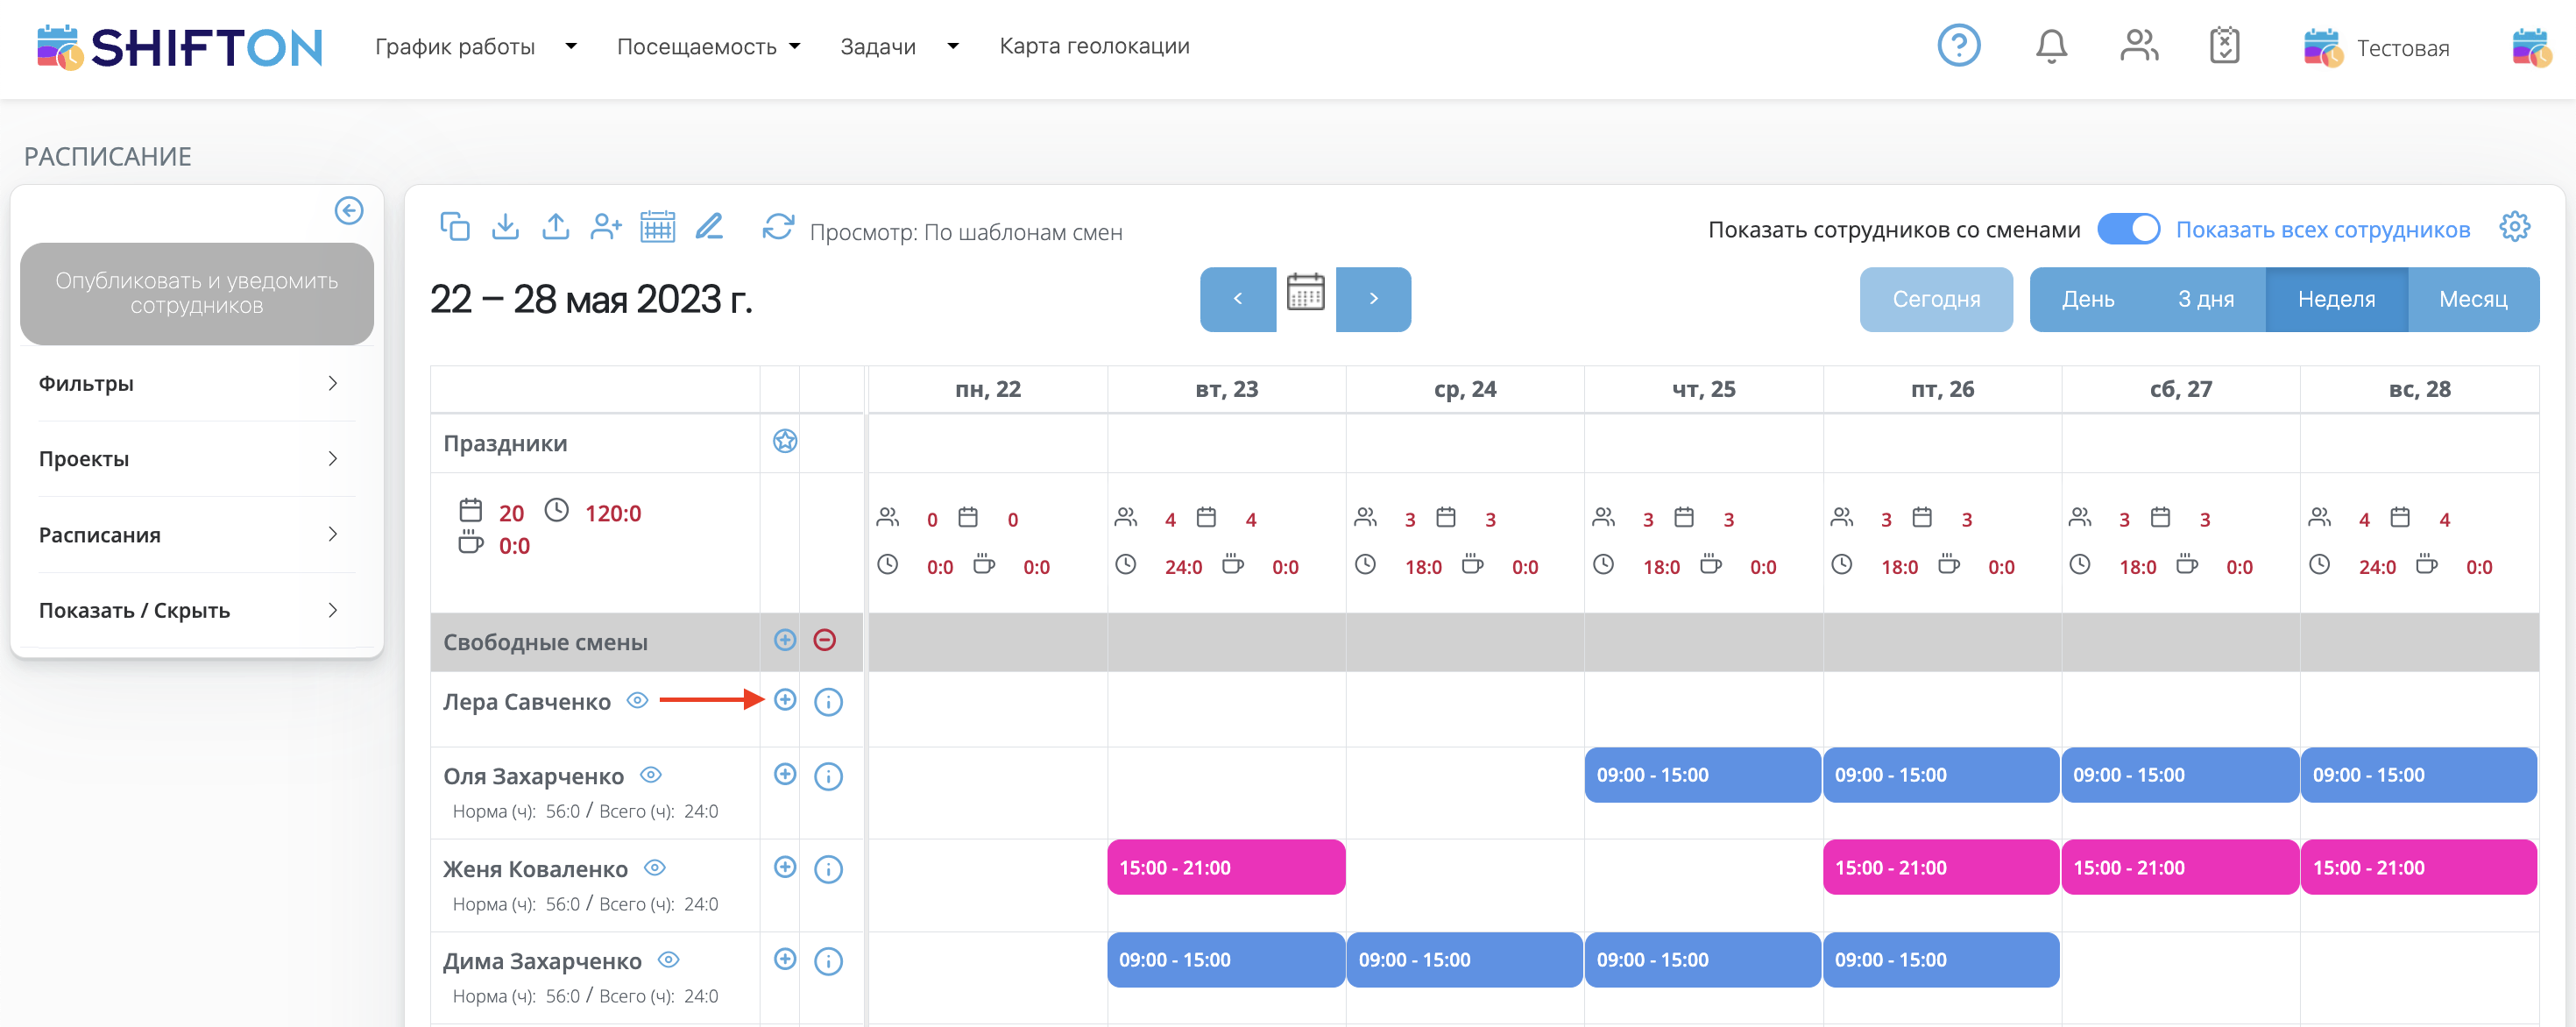Screen dimensions: 2576x1027
Task: Collapse the sidebar with the back arrow icon
Action: click(x=349, y=210)
